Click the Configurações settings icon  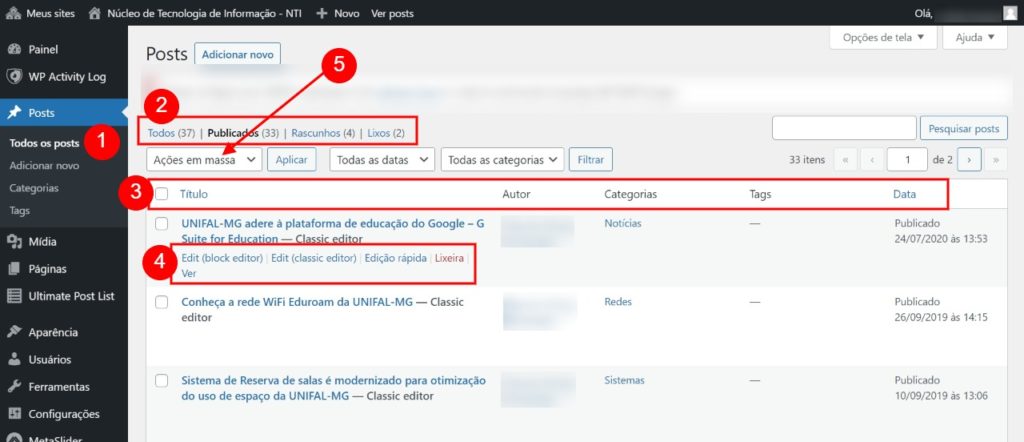tap(14, 414)
